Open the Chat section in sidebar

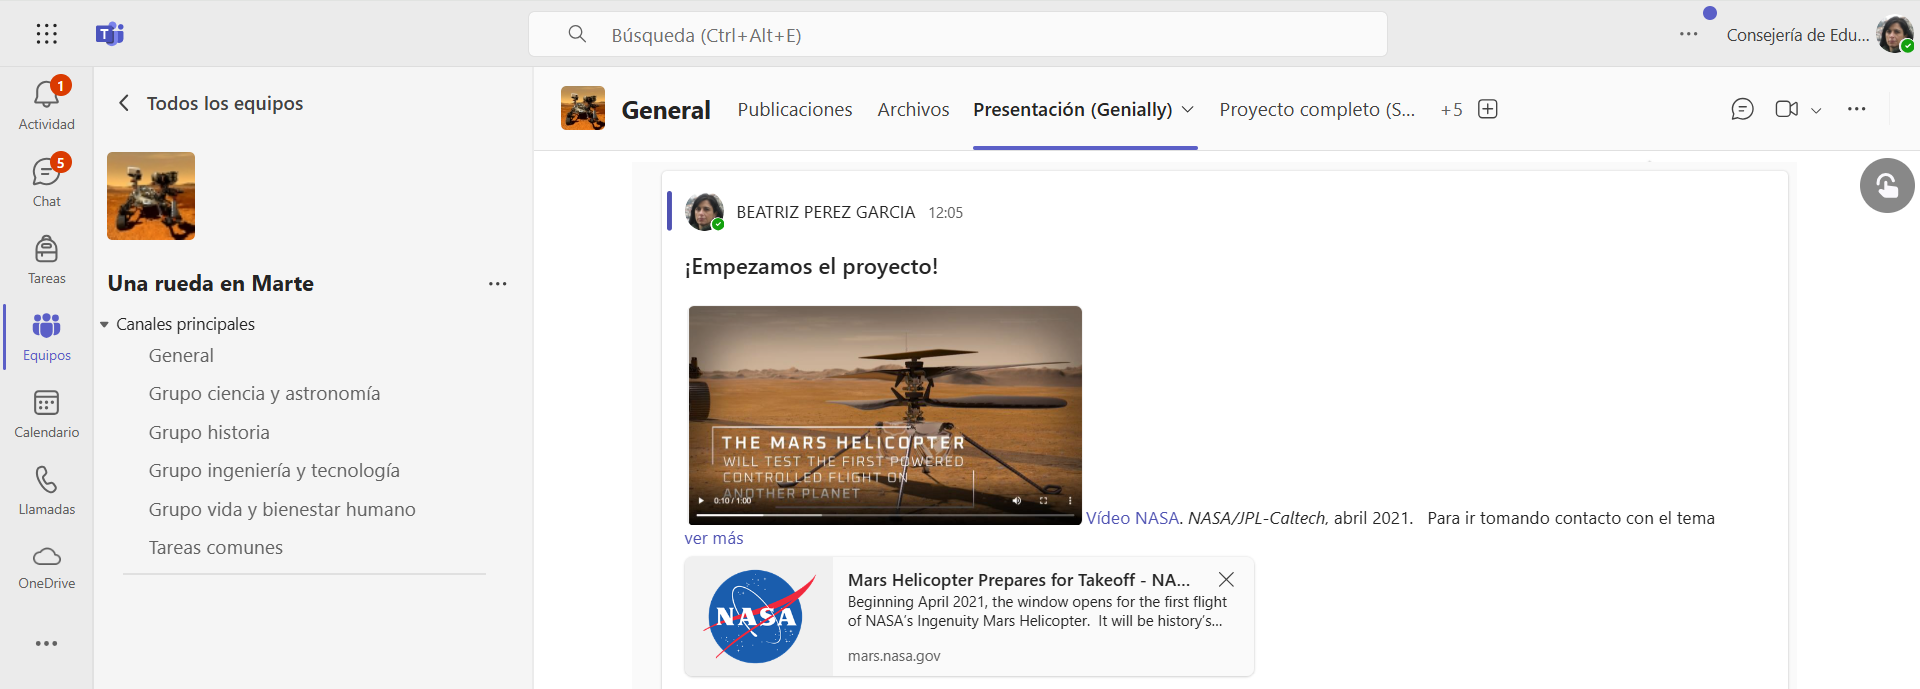tap(47, 181)
